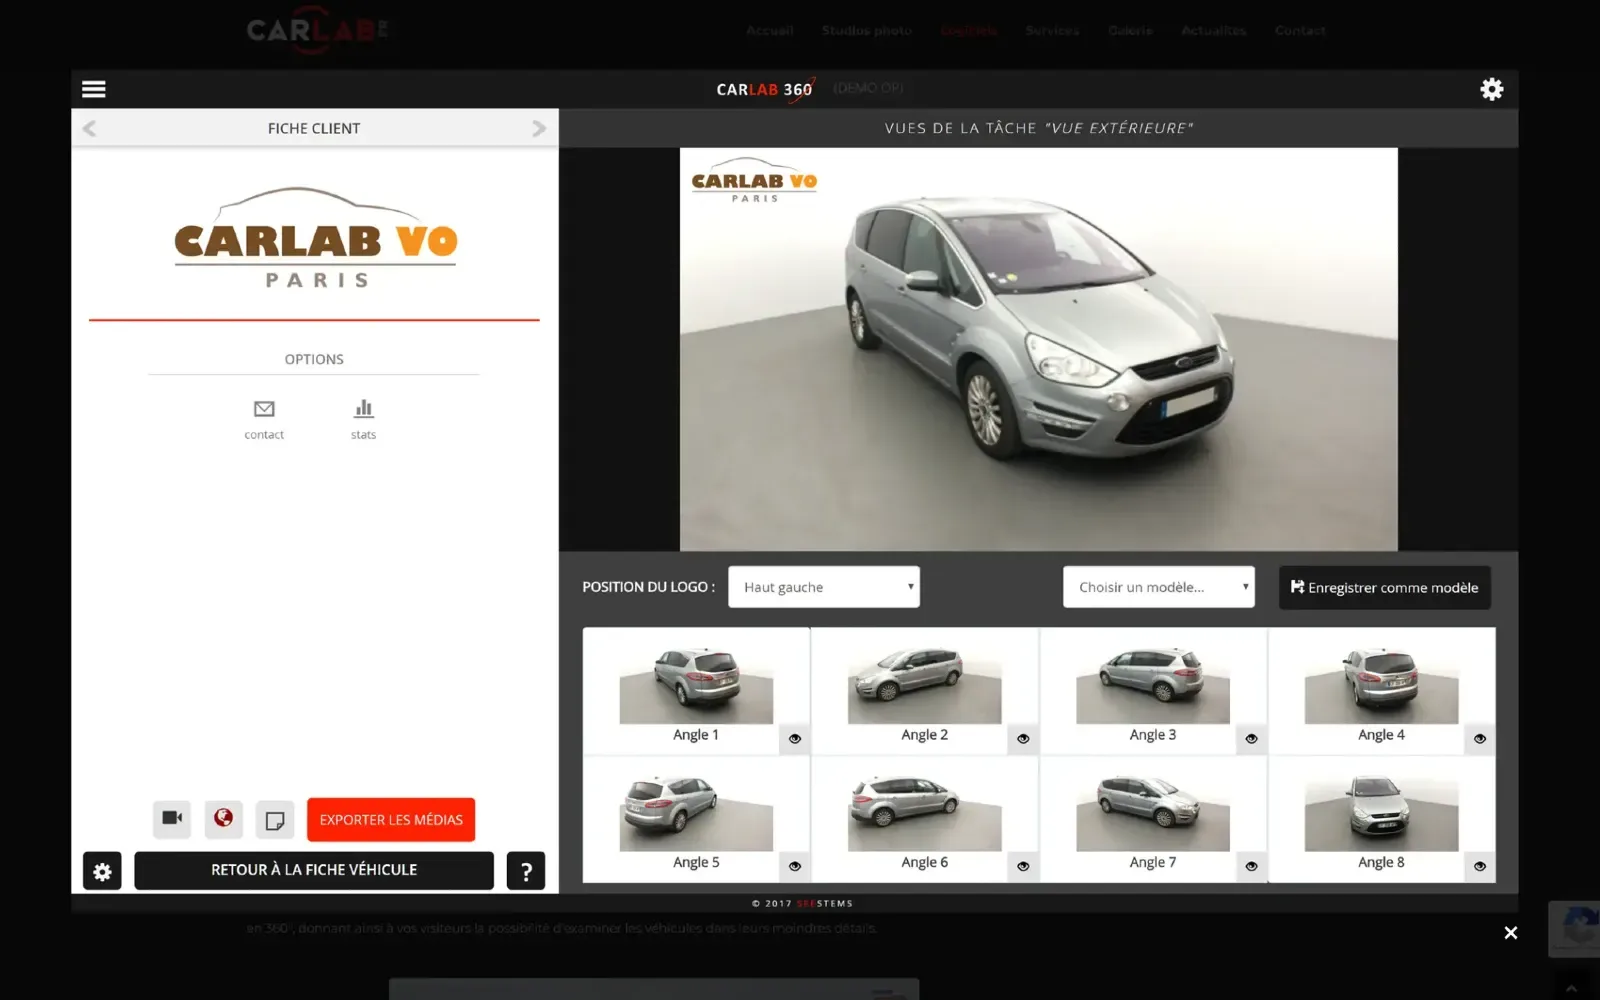Open the hamburger menu in the top bar
This screenshot has width=1600, height=1000.
(x=94, y=89)
